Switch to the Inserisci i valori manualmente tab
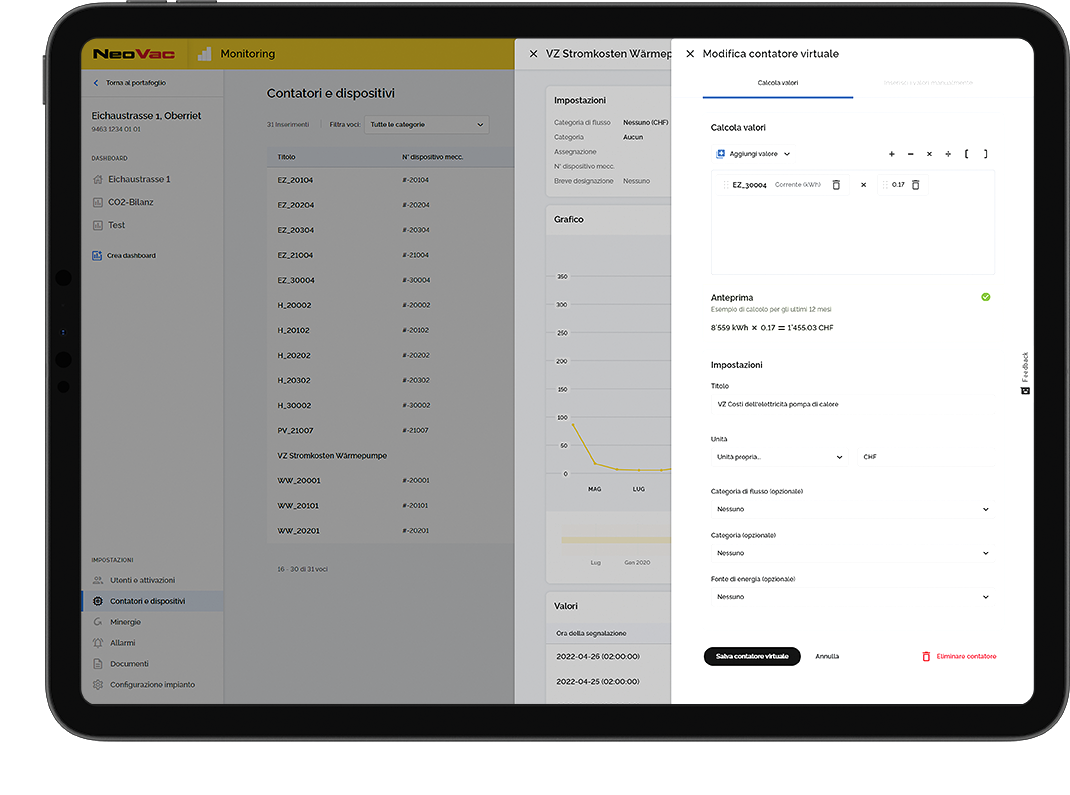The width and height of the screenshot is (1070, 795). pyautogui.click(x=927, y=83)
